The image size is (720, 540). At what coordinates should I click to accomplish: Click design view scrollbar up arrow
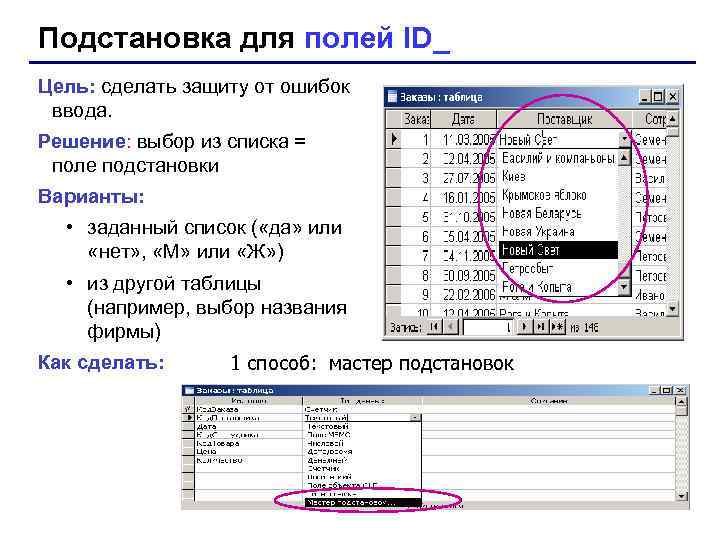681,403
